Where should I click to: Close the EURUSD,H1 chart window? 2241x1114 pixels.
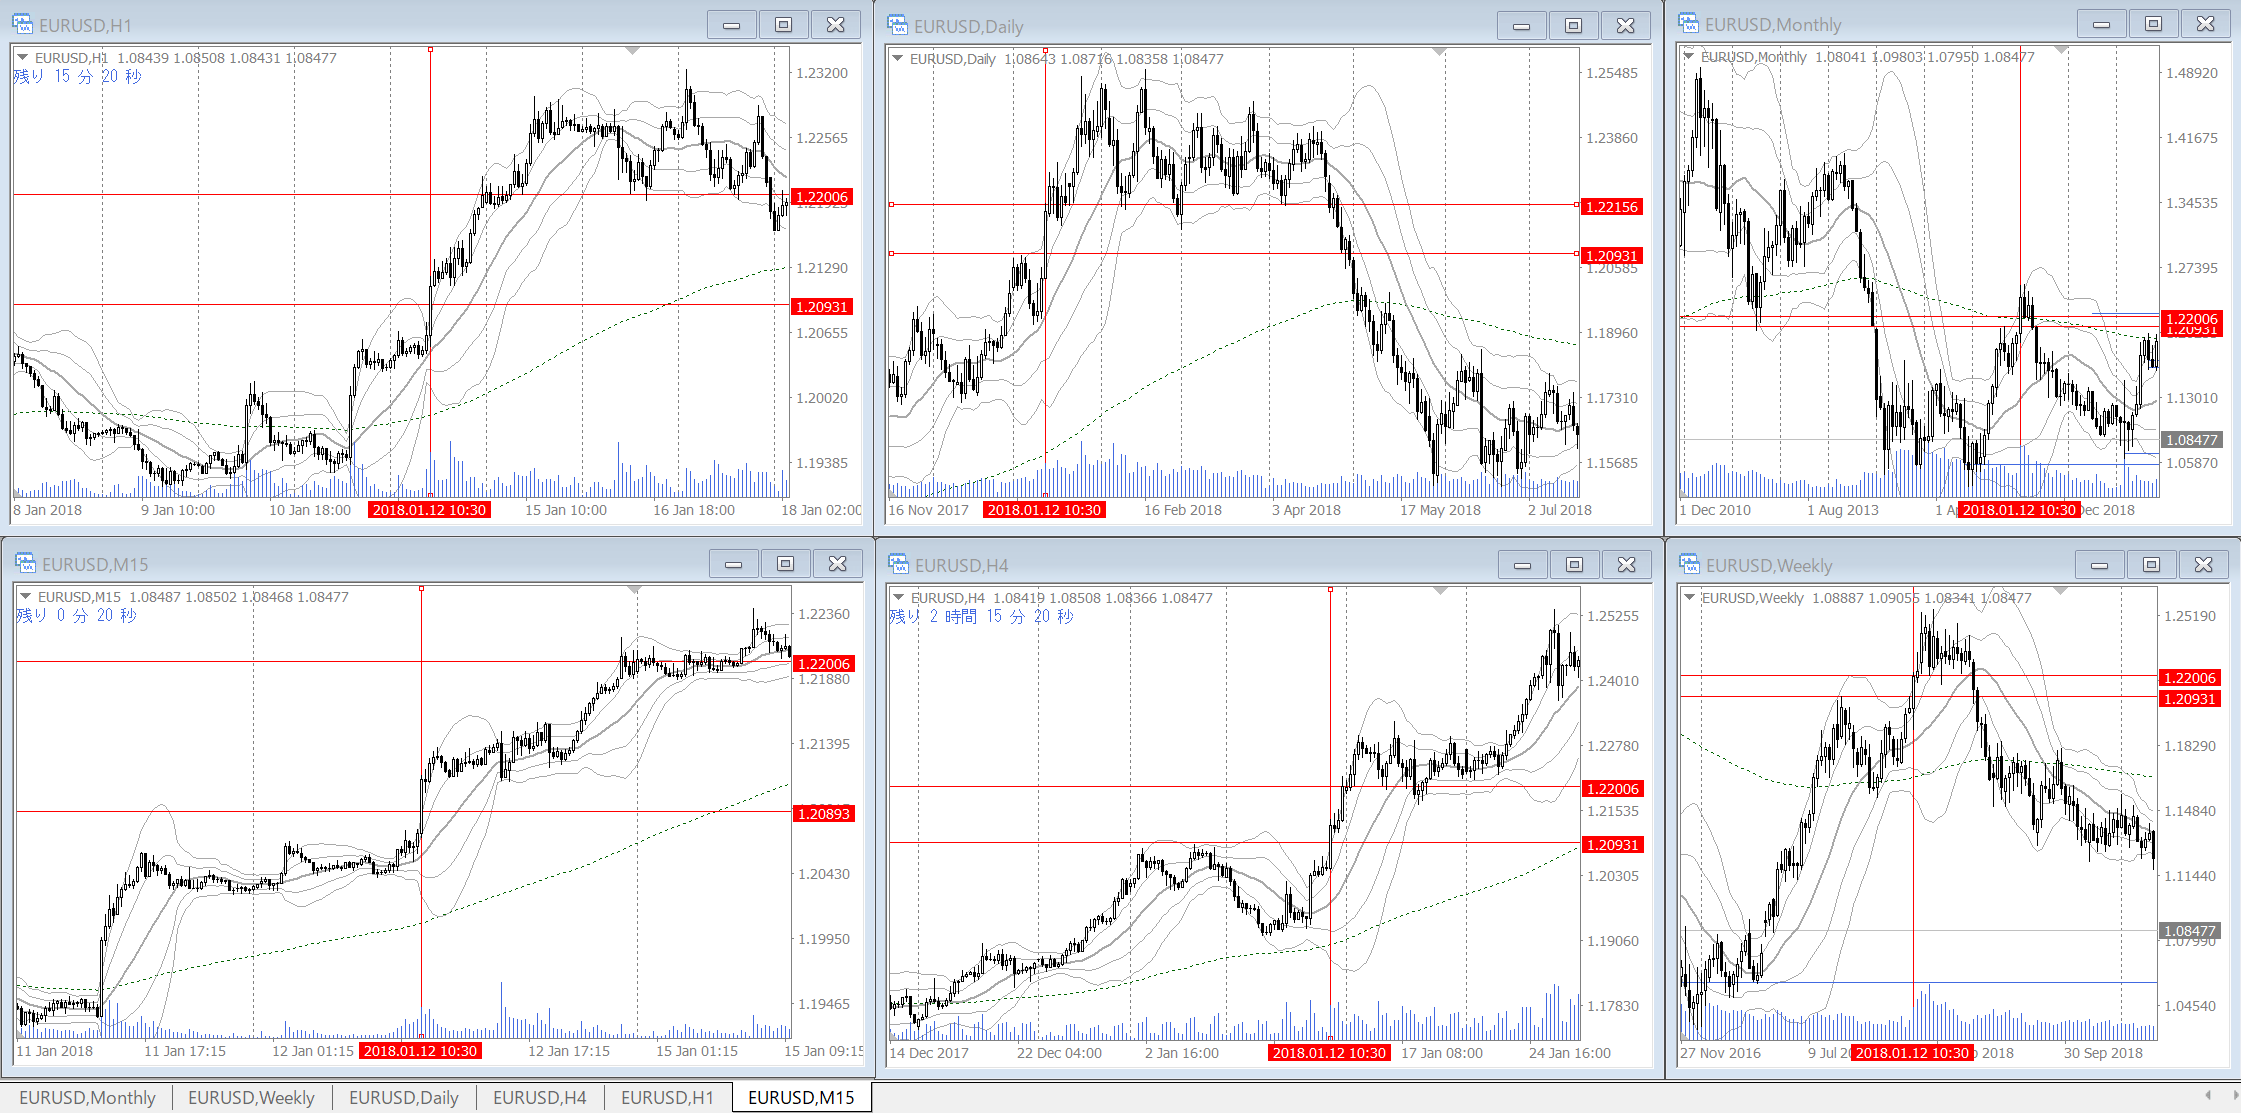pos(836,25)
